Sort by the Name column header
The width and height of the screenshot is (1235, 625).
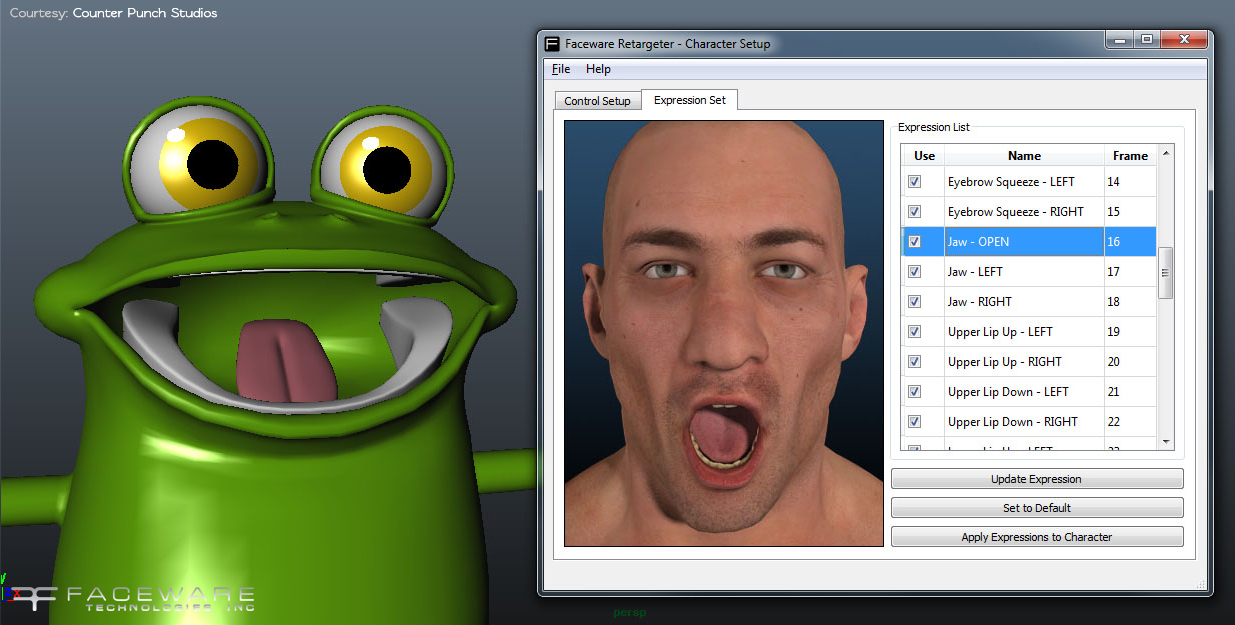pyautogui.click(x=1024, y=156)
